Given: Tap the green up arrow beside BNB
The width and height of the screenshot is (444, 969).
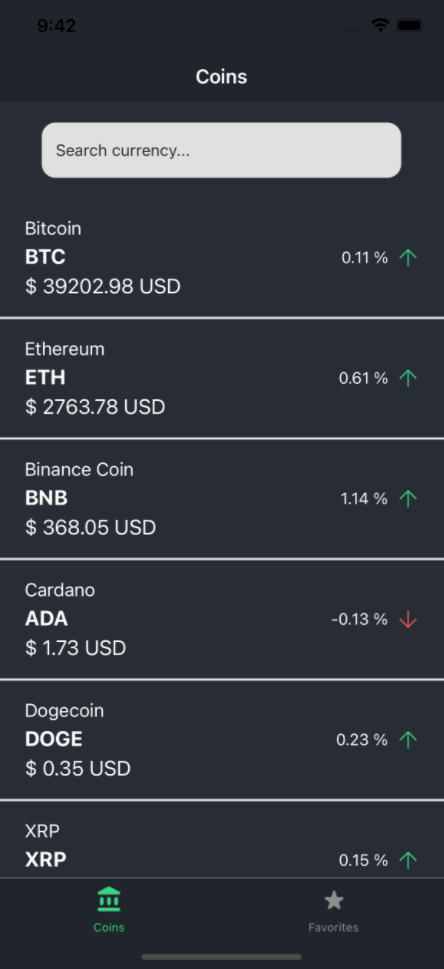Looking at the screenshot, I should click(x=408, y=498).
